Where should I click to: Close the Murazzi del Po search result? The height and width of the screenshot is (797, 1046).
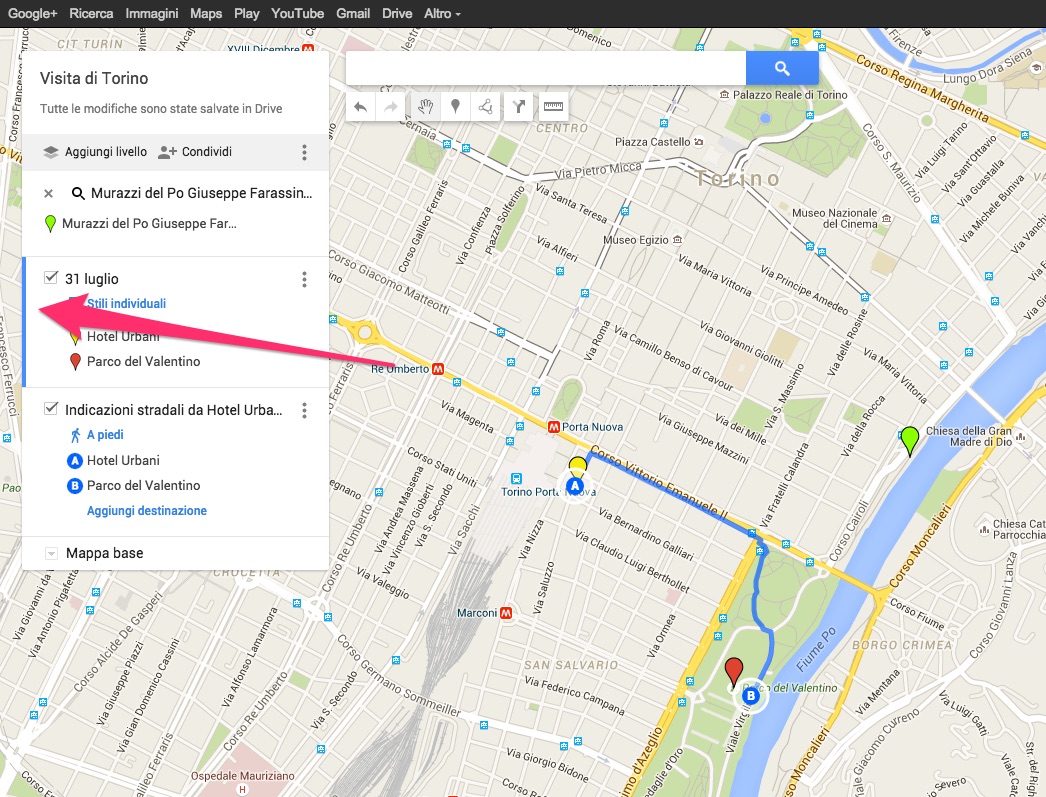pos(48,193)
